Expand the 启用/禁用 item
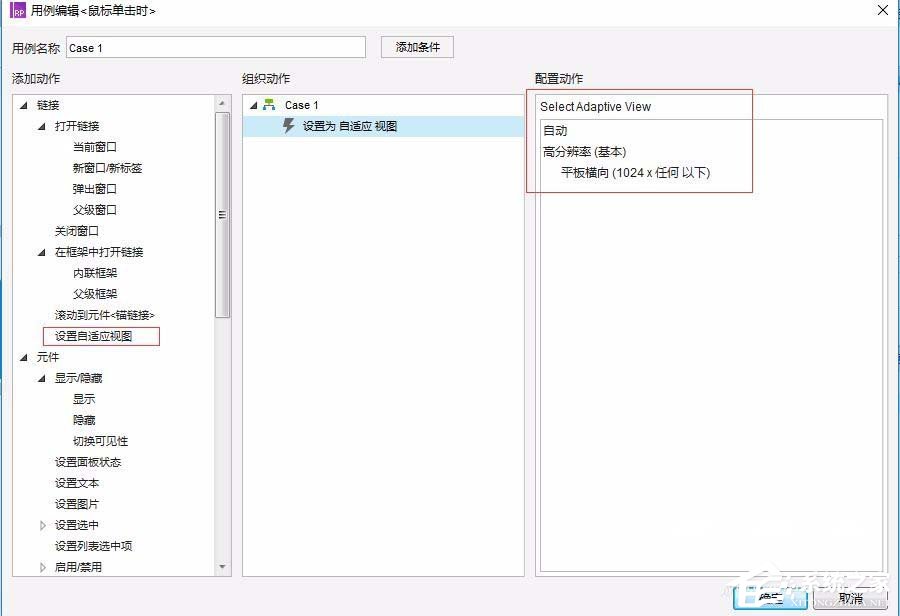 pos(42,567)
